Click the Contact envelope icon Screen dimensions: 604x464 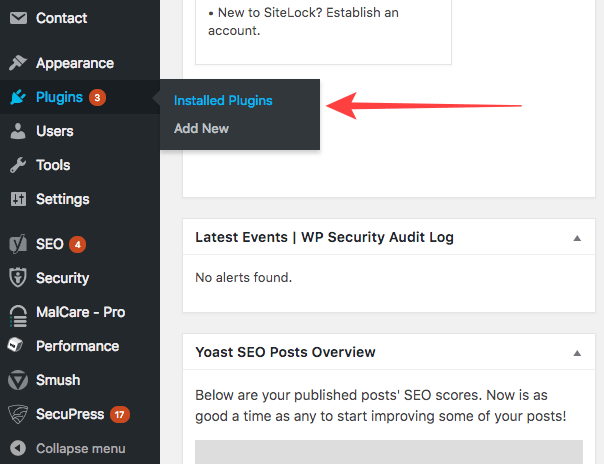(x=17, y=18)
